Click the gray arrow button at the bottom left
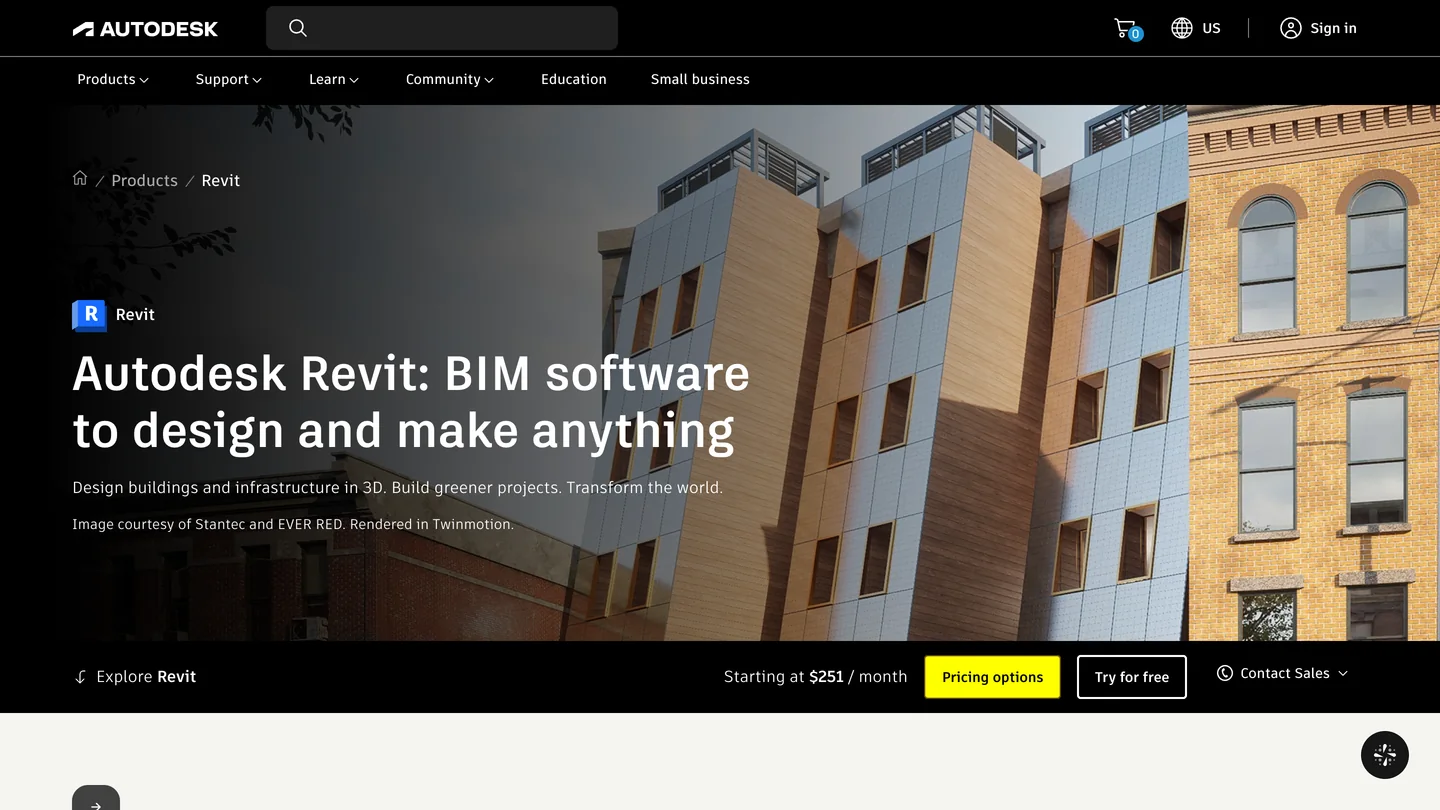This screenshot has width=1440, height=810. pyautogui.click(x=96, y=798)
